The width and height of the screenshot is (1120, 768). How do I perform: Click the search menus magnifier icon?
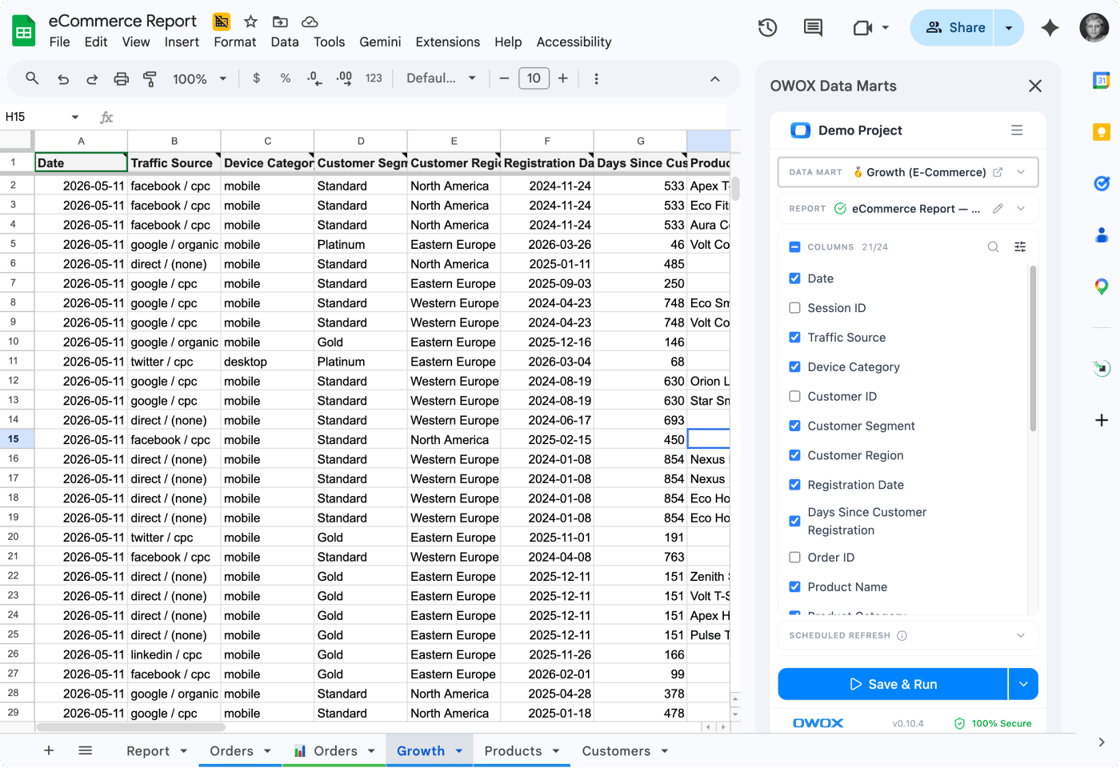(31, 79)
